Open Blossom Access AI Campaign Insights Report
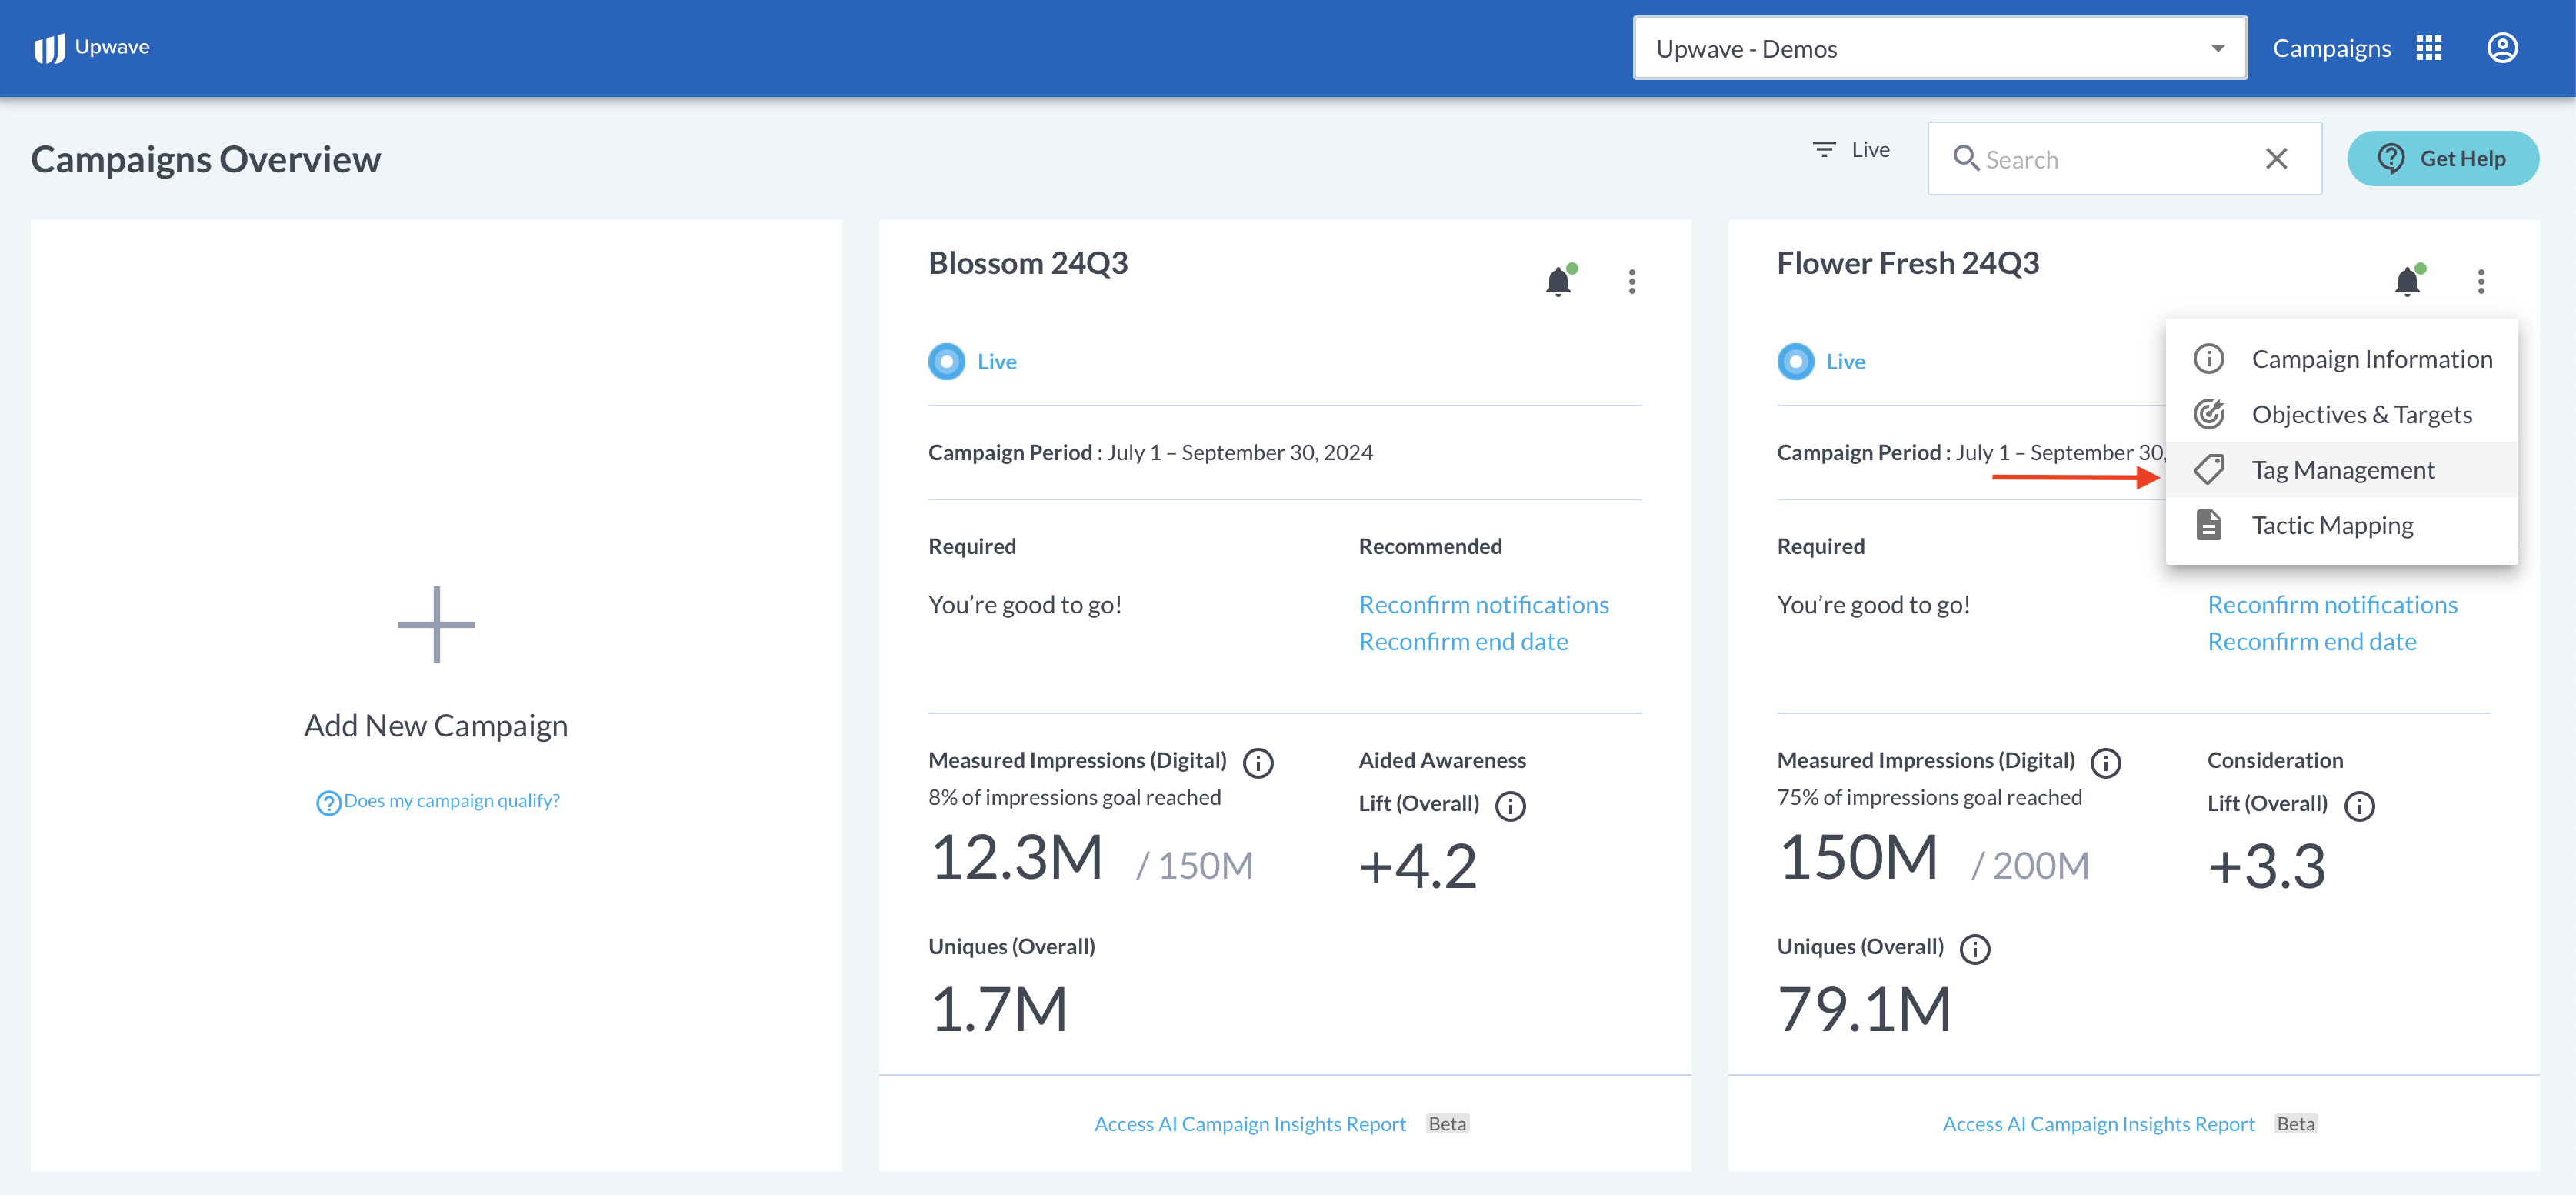This screenshot has height=1195, width=2576. (1250, 1125)
